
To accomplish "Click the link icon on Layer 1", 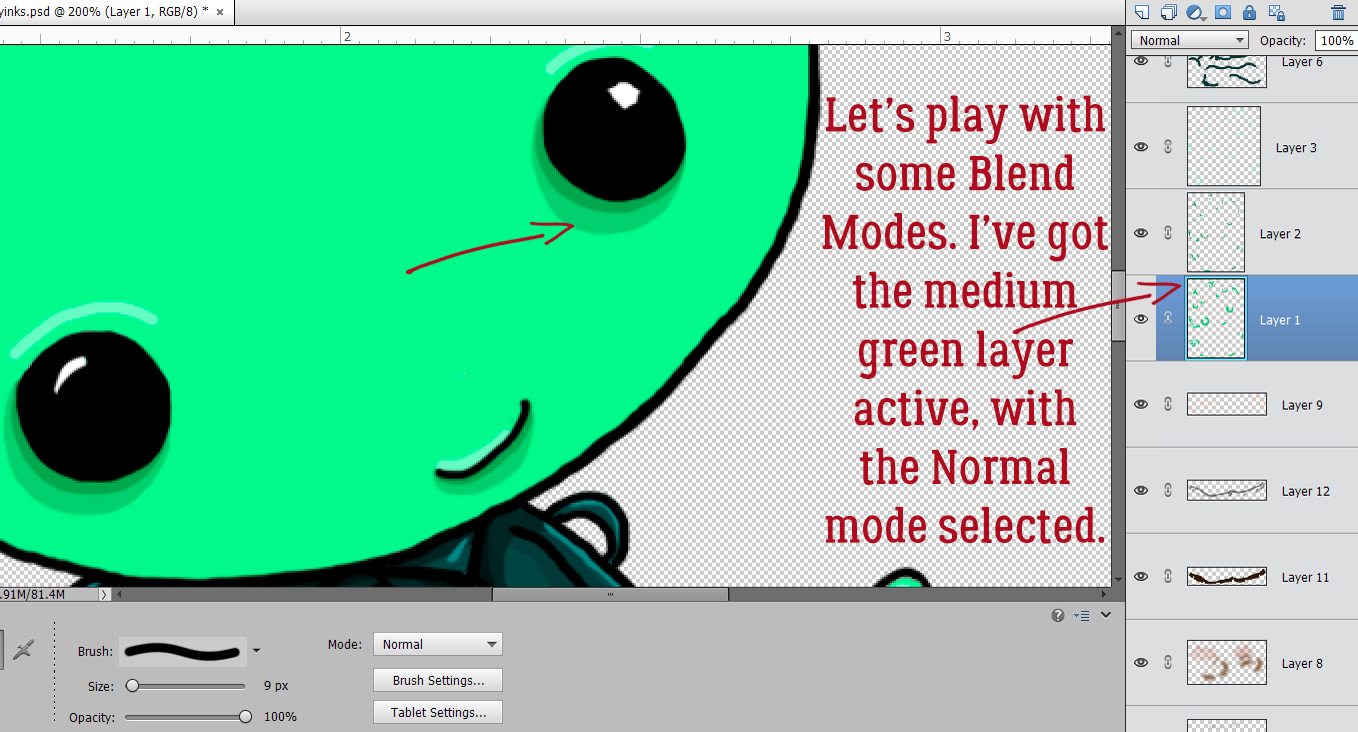I will click(1167, 319).
